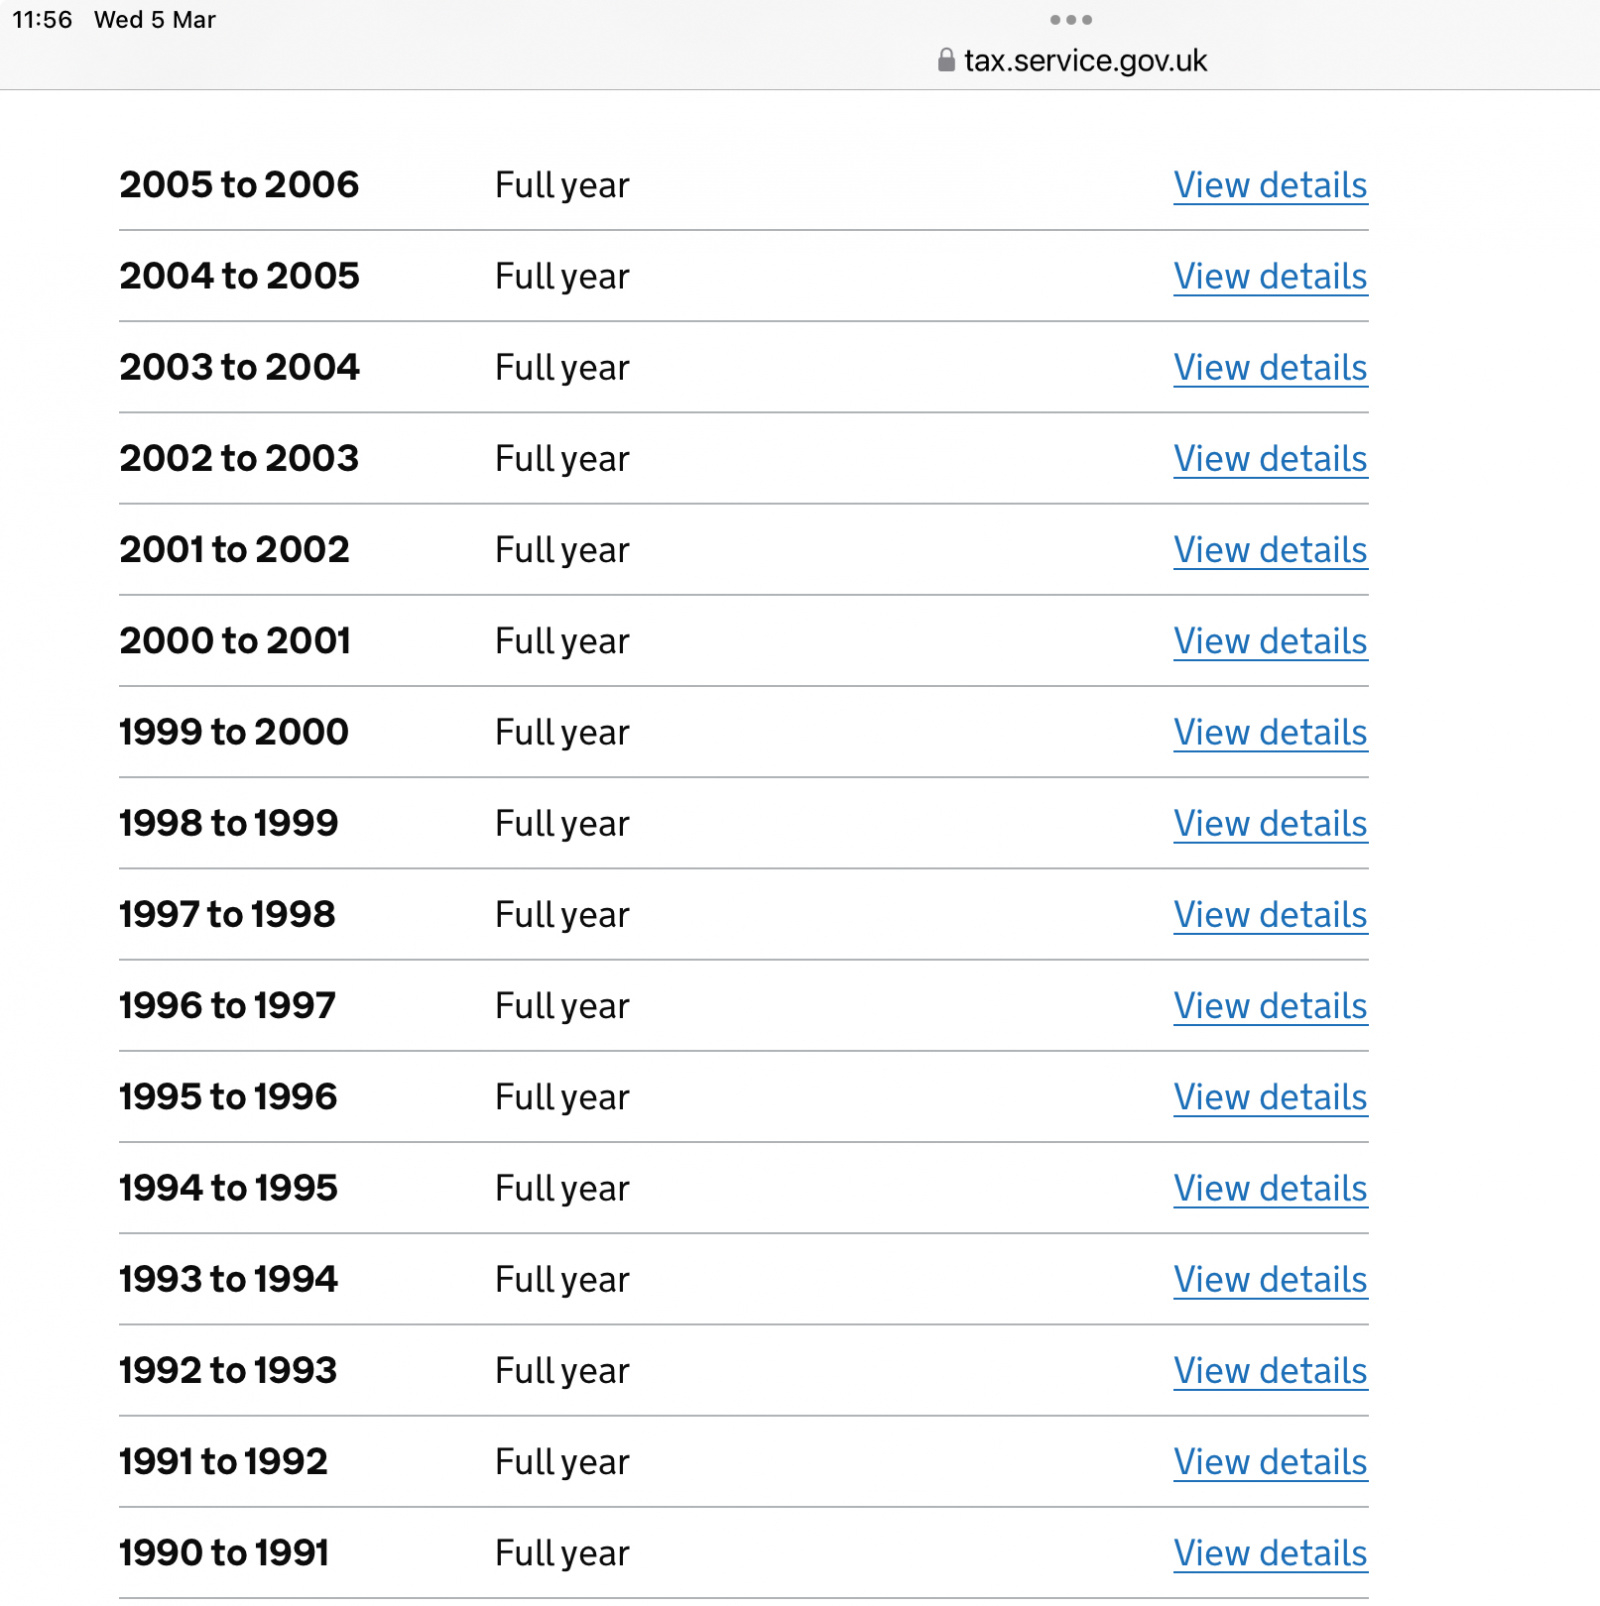Open the three-dot multitasking menu
This screenshot has width=1600, height=1606.
click(1071, 20)
